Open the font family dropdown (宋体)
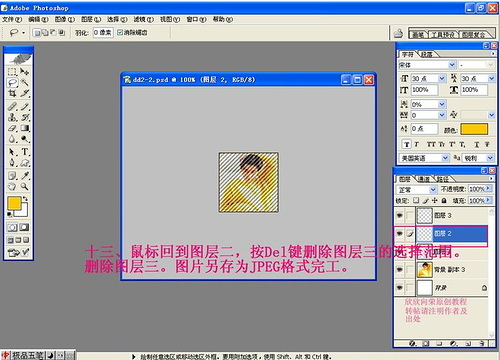 point(452,65)
